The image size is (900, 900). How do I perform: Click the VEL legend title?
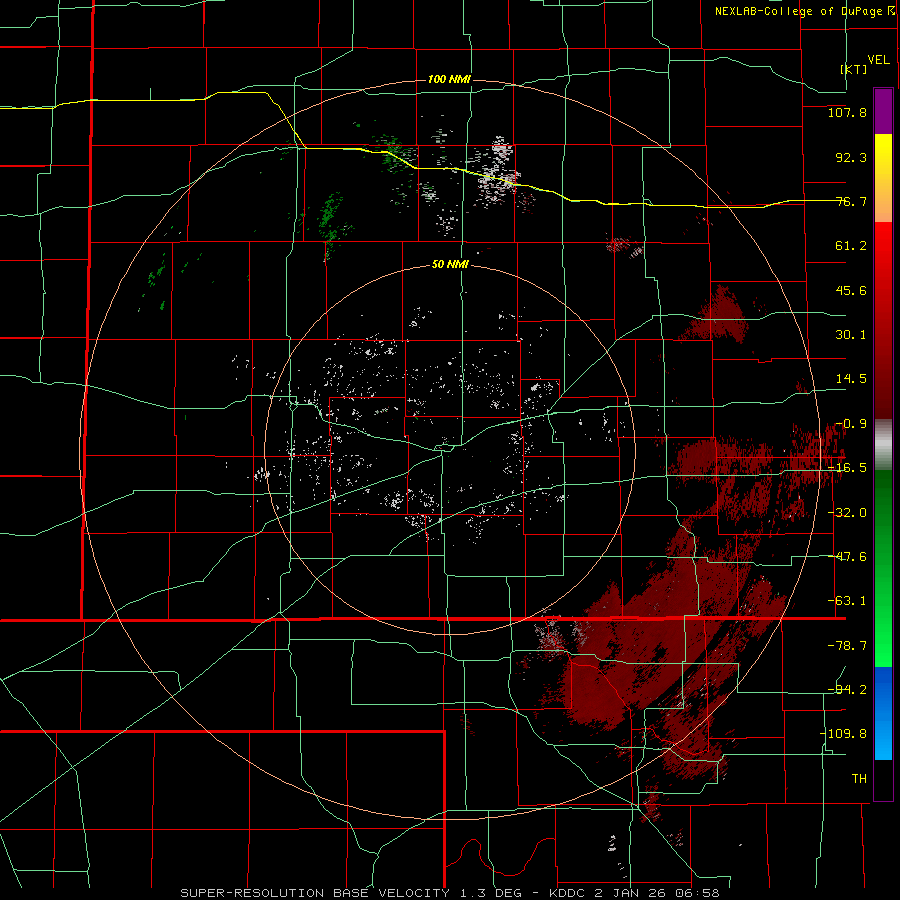(x=879, y=60)
